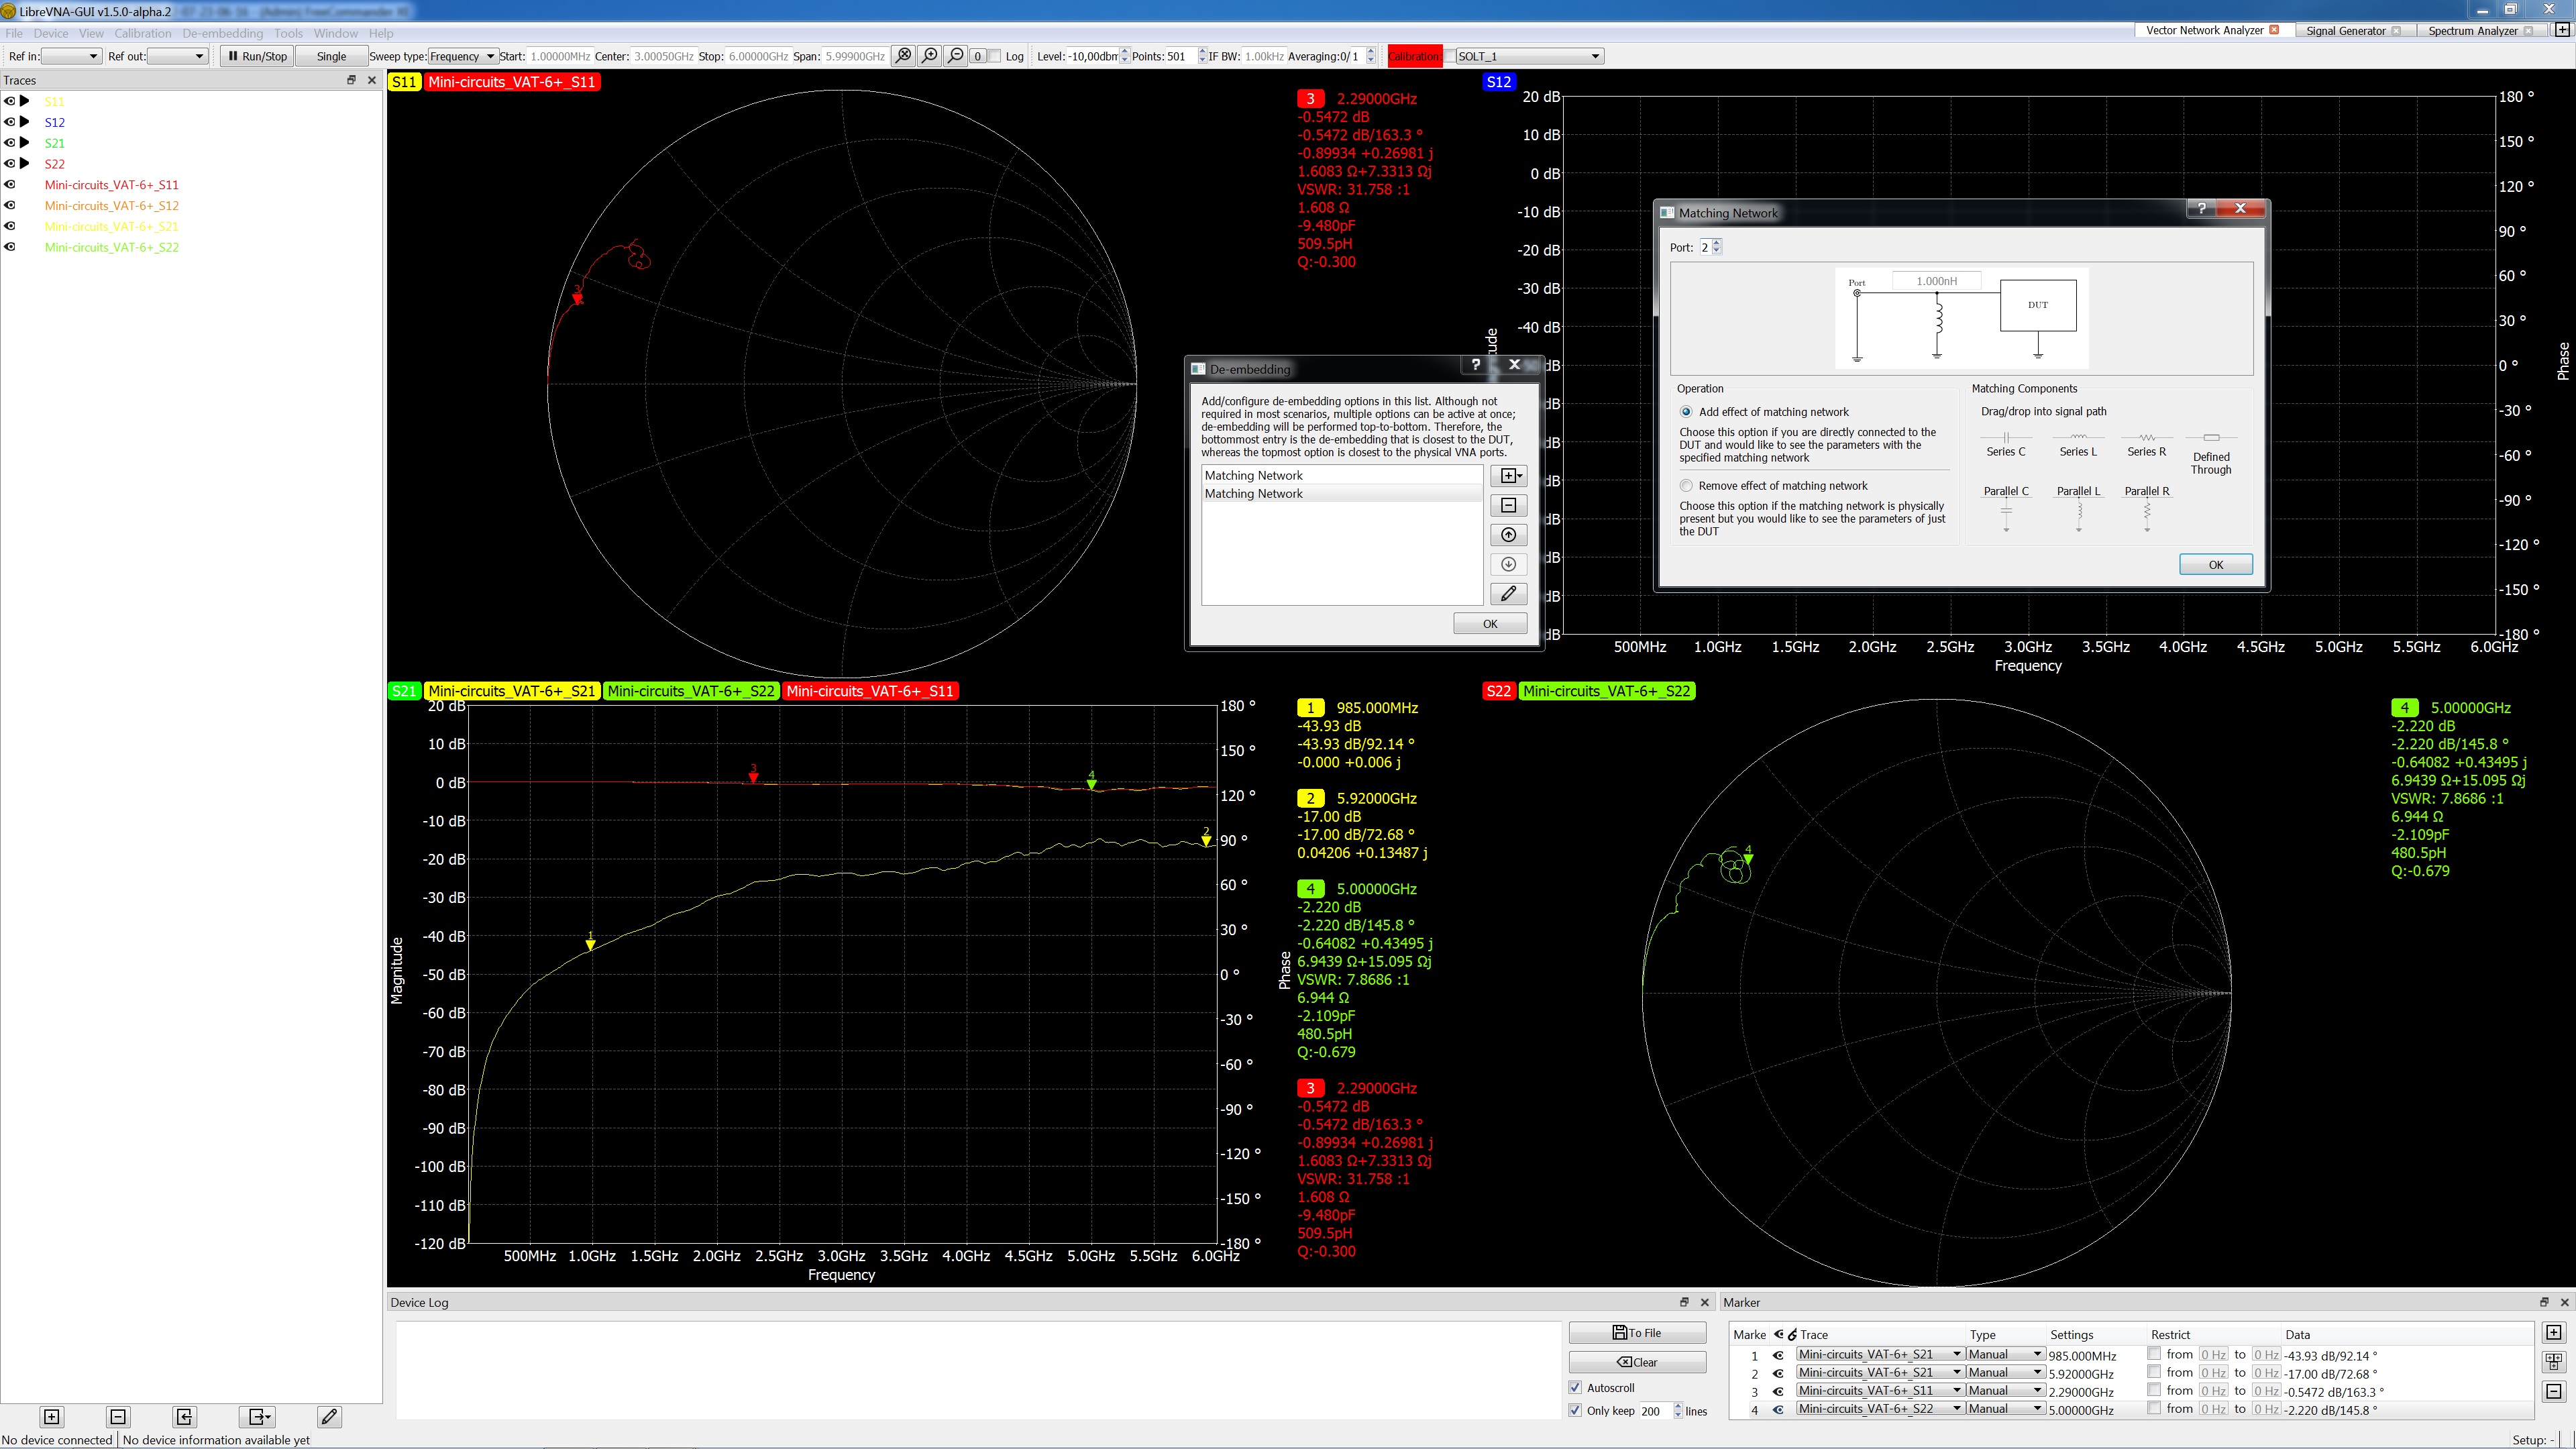Screen dimensions: 2576x1449
Task: Click the import trace icon below Traces
Action: [184, 1416]
